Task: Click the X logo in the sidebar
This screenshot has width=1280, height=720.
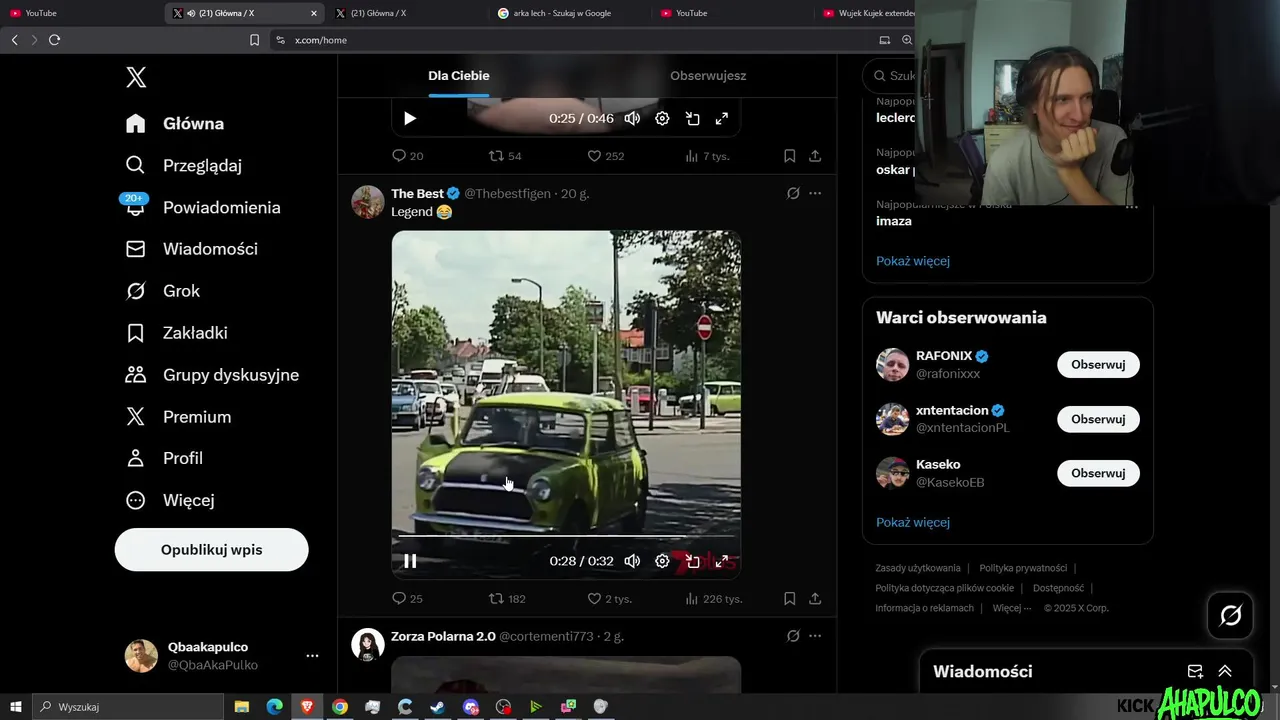Action: coord(136,77)
